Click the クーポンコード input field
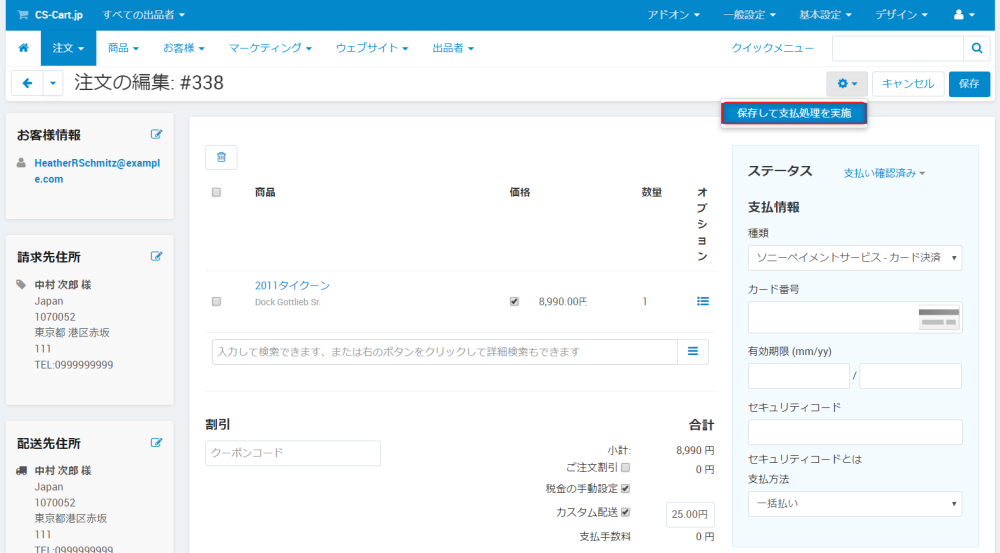The width and height of the screenshot is (1000, 553). click(293, 453)
